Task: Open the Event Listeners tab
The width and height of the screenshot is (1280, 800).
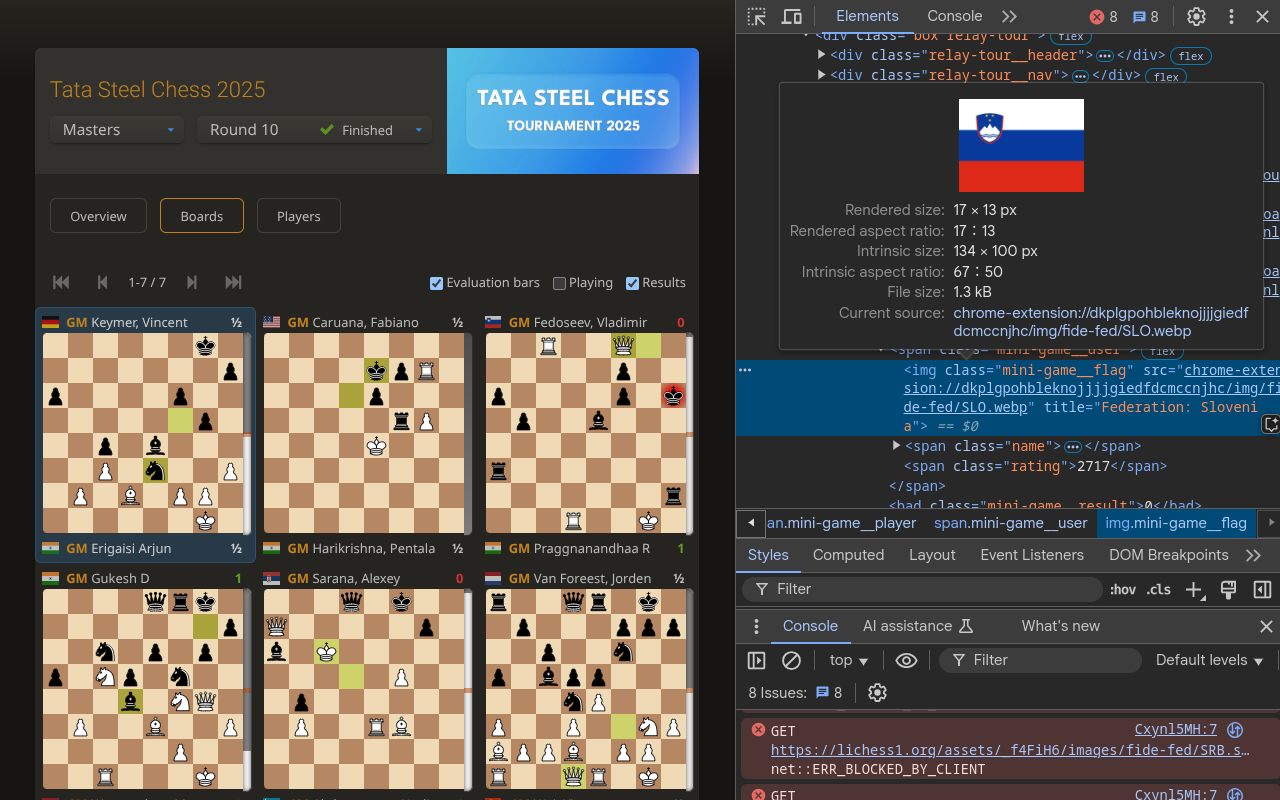Action: point(1032,555)
